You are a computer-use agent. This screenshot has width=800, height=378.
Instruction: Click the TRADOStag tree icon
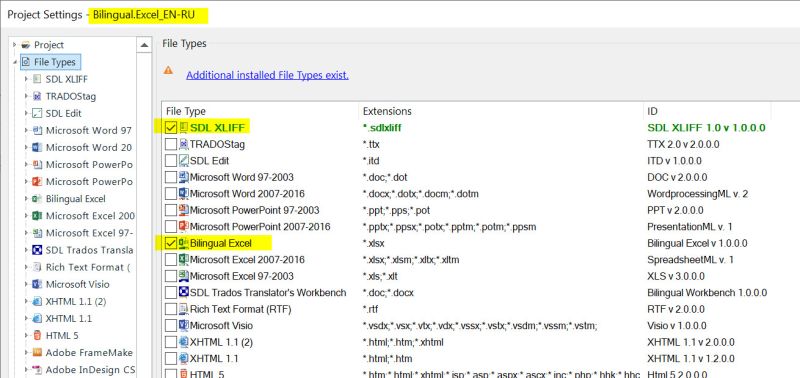pyautogui.click(x=37, y=96)
